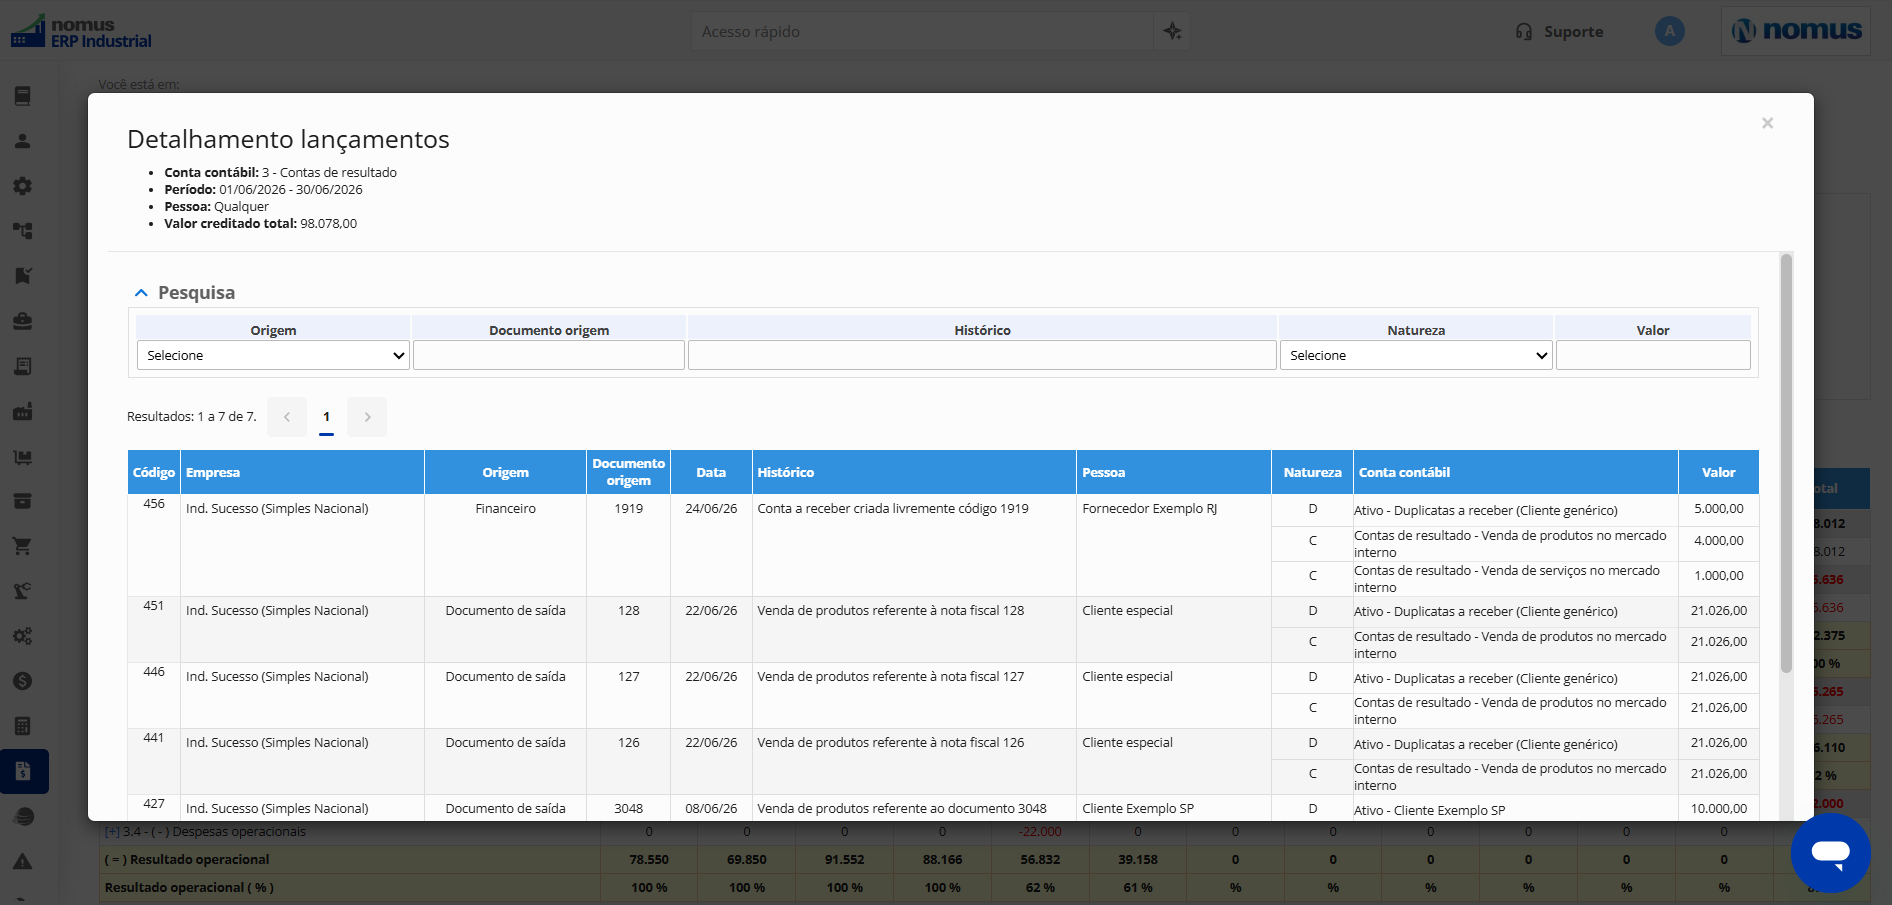Viewport: 1892px width, 905px height.
Task: Click 'Cliente Exemplo SP' person cell
Action: click(1138, 809)
